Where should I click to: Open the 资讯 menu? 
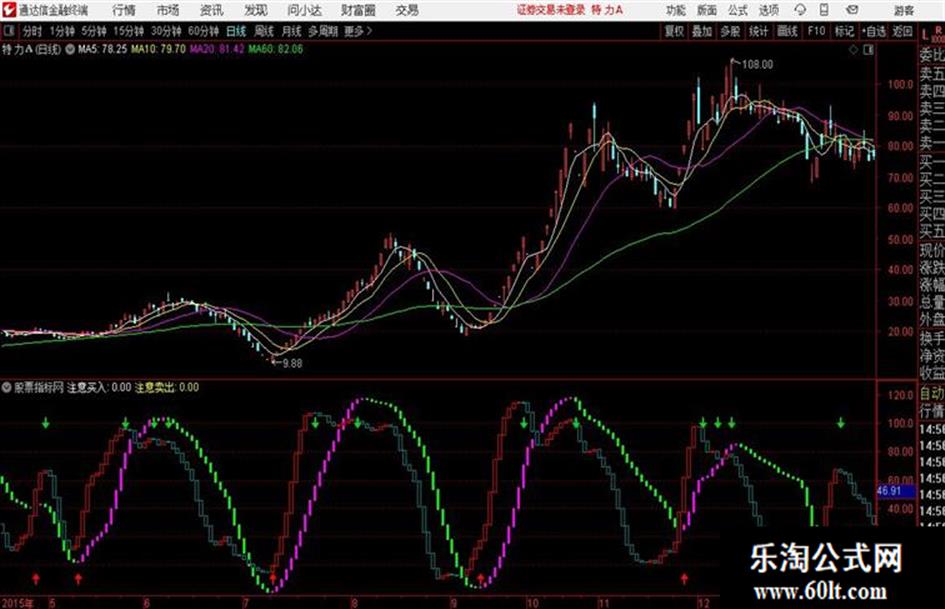211,10
